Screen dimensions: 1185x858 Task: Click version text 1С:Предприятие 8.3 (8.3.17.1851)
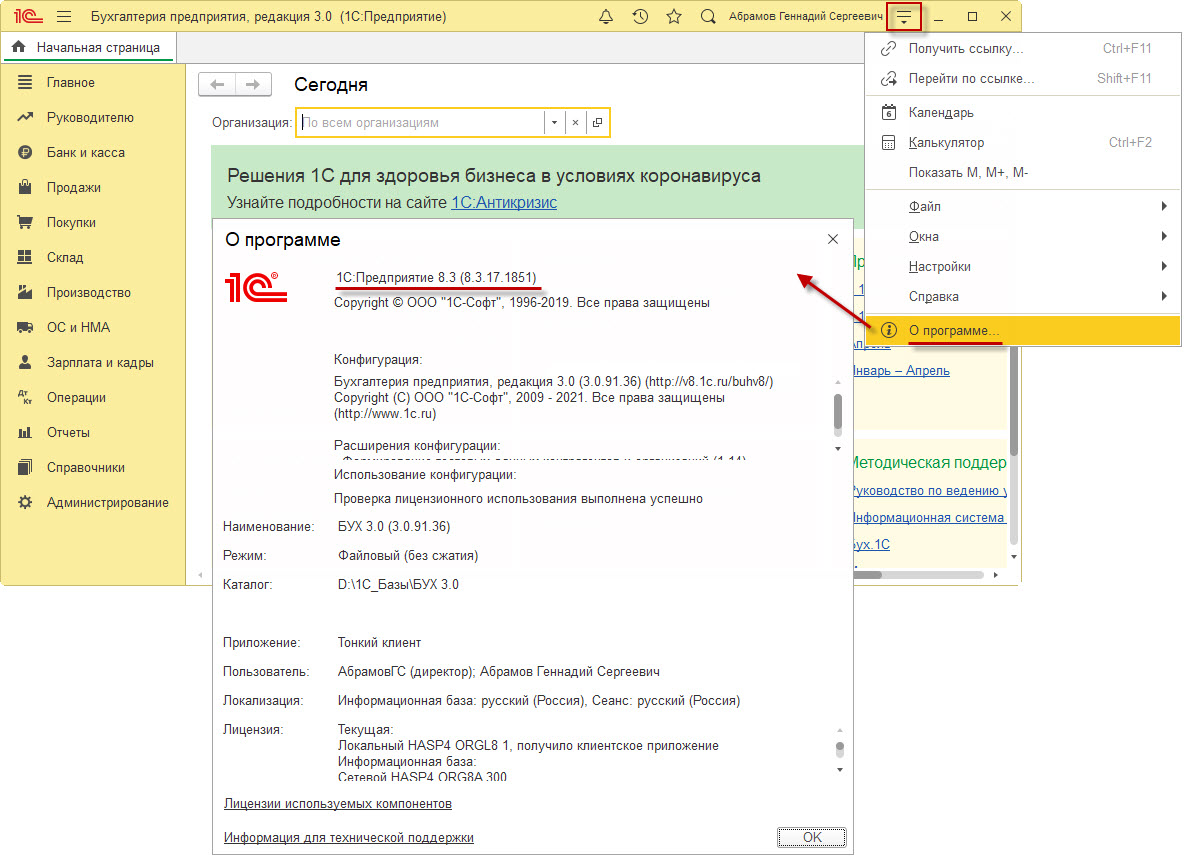436,277
